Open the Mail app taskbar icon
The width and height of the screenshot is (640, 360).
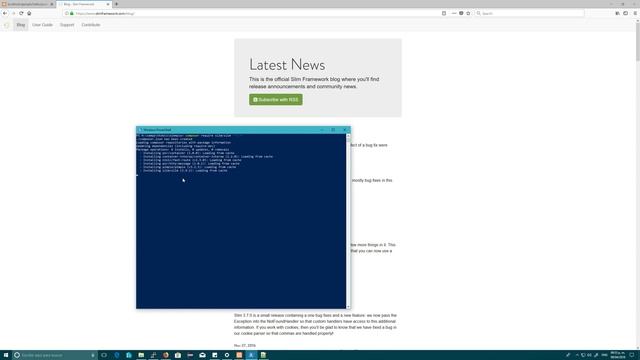(202, 355)
